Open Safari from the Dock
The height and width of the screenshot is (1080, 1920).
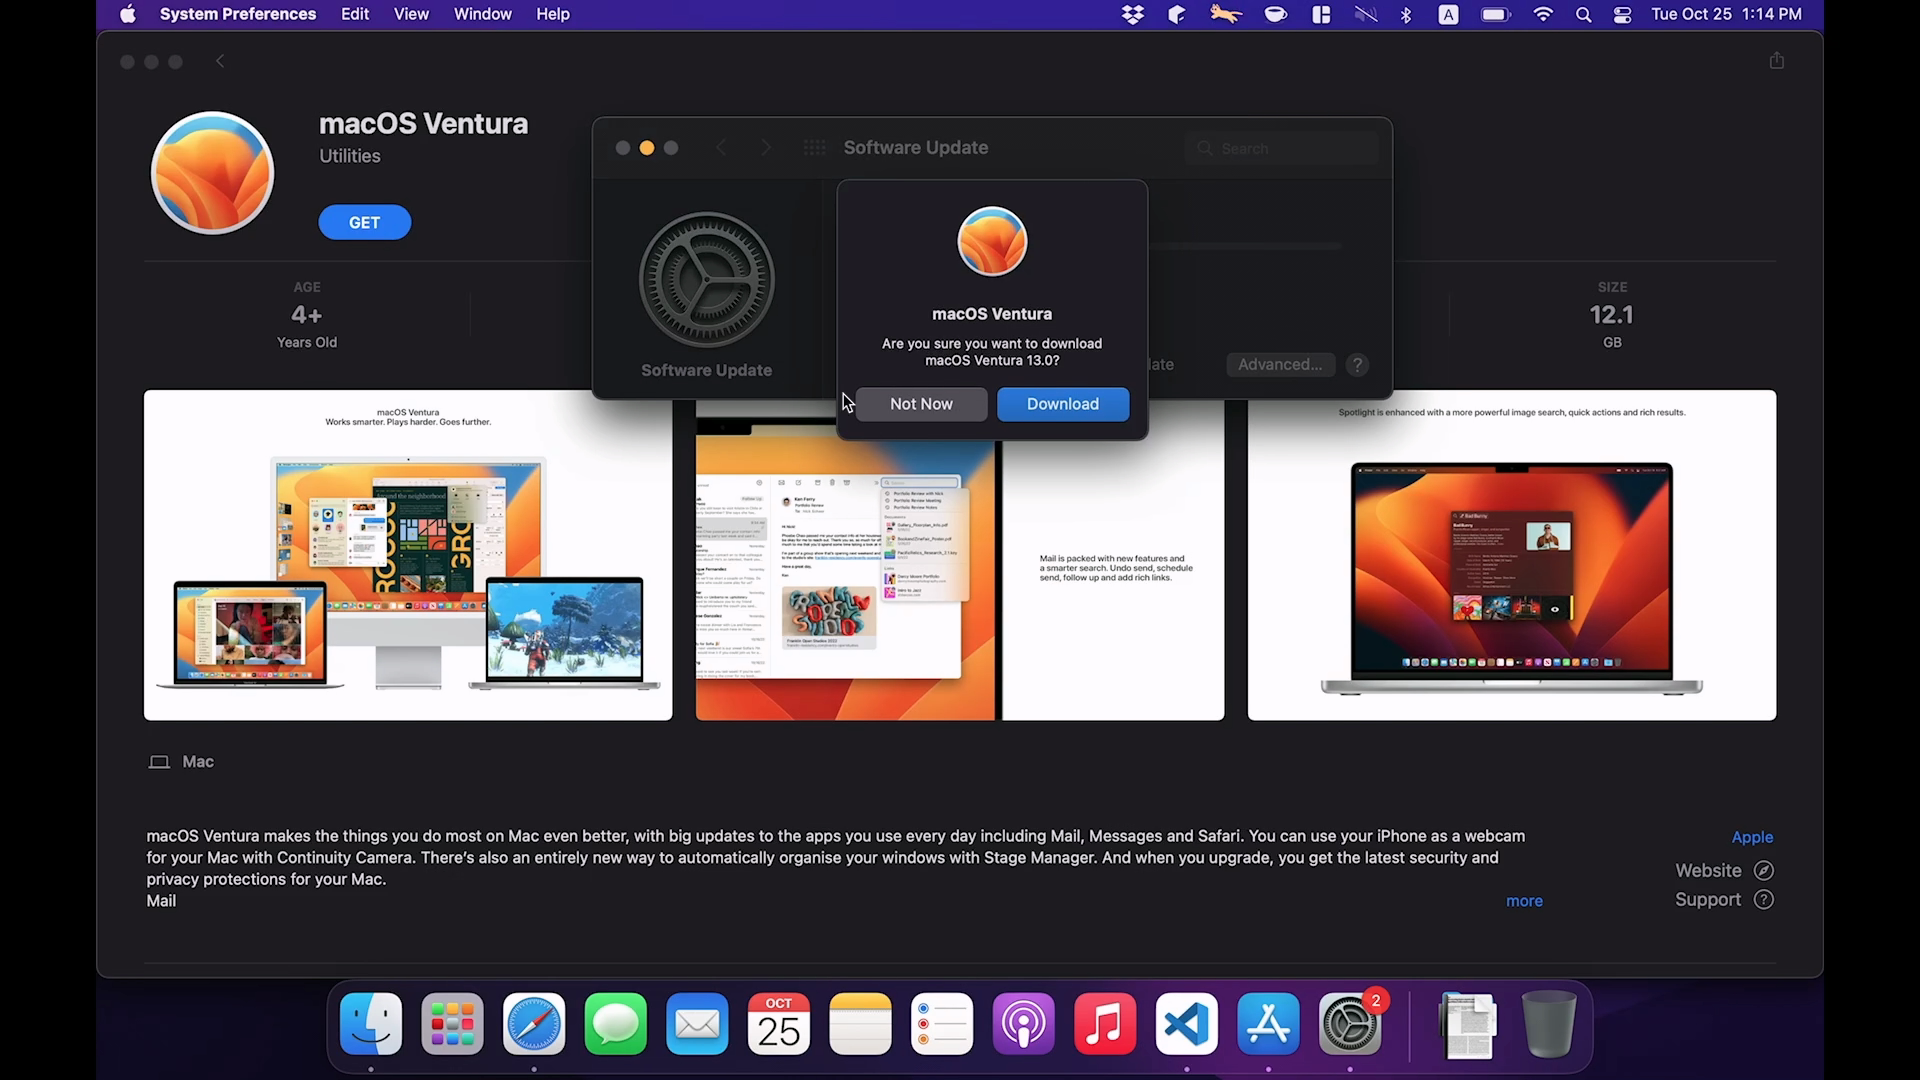534,1024
